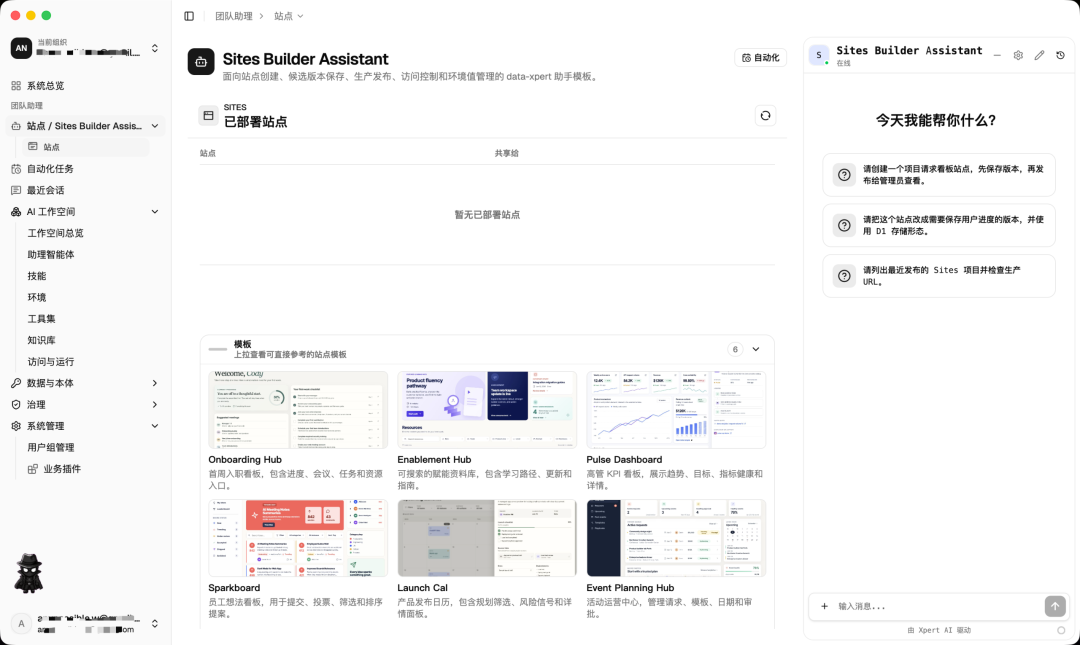The image size is (1080, 645).
Task: Refresh the deployed sites list
Action: [765, 116]
